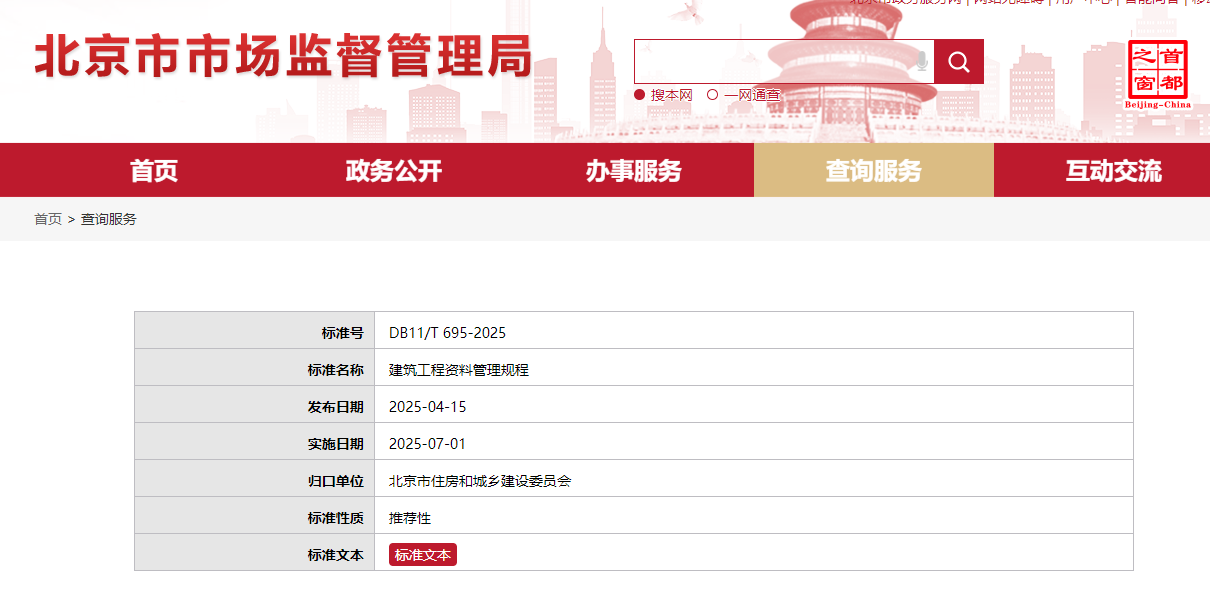Image resolution: width=1210 pixels, height=607 pixels.
Task: Open the 政务公开 navigation tab
Action: 394,171
